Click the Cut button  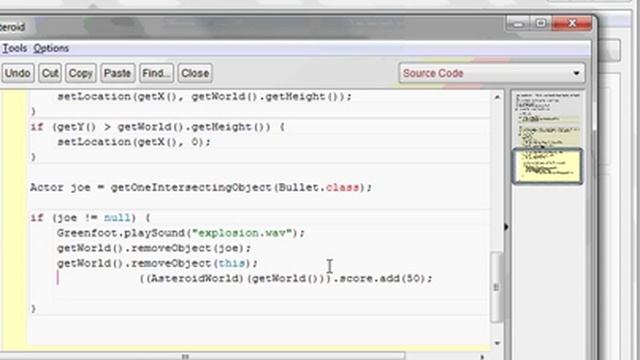tap(50, 73)
